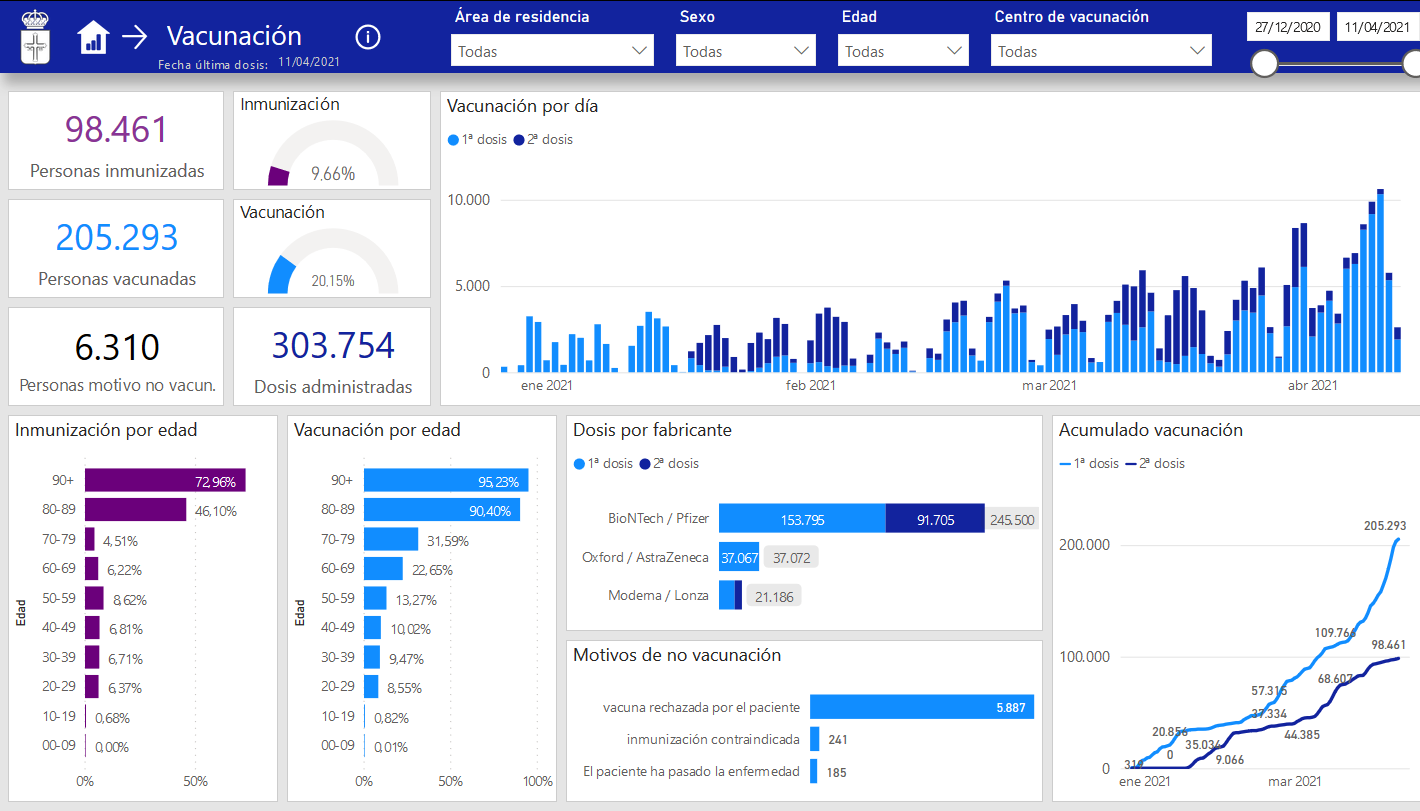Select the 303.754 Dosis administradas card

(x=332, y=356)
